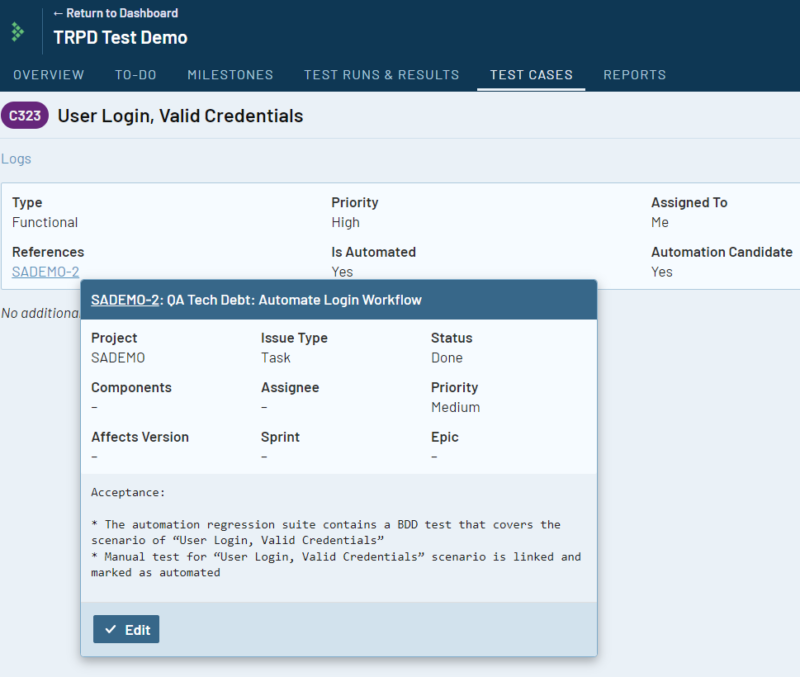Open the SADEMO-2 link in the popup header
This screenshot has width=800, height=677.
[x=125, y=300]
